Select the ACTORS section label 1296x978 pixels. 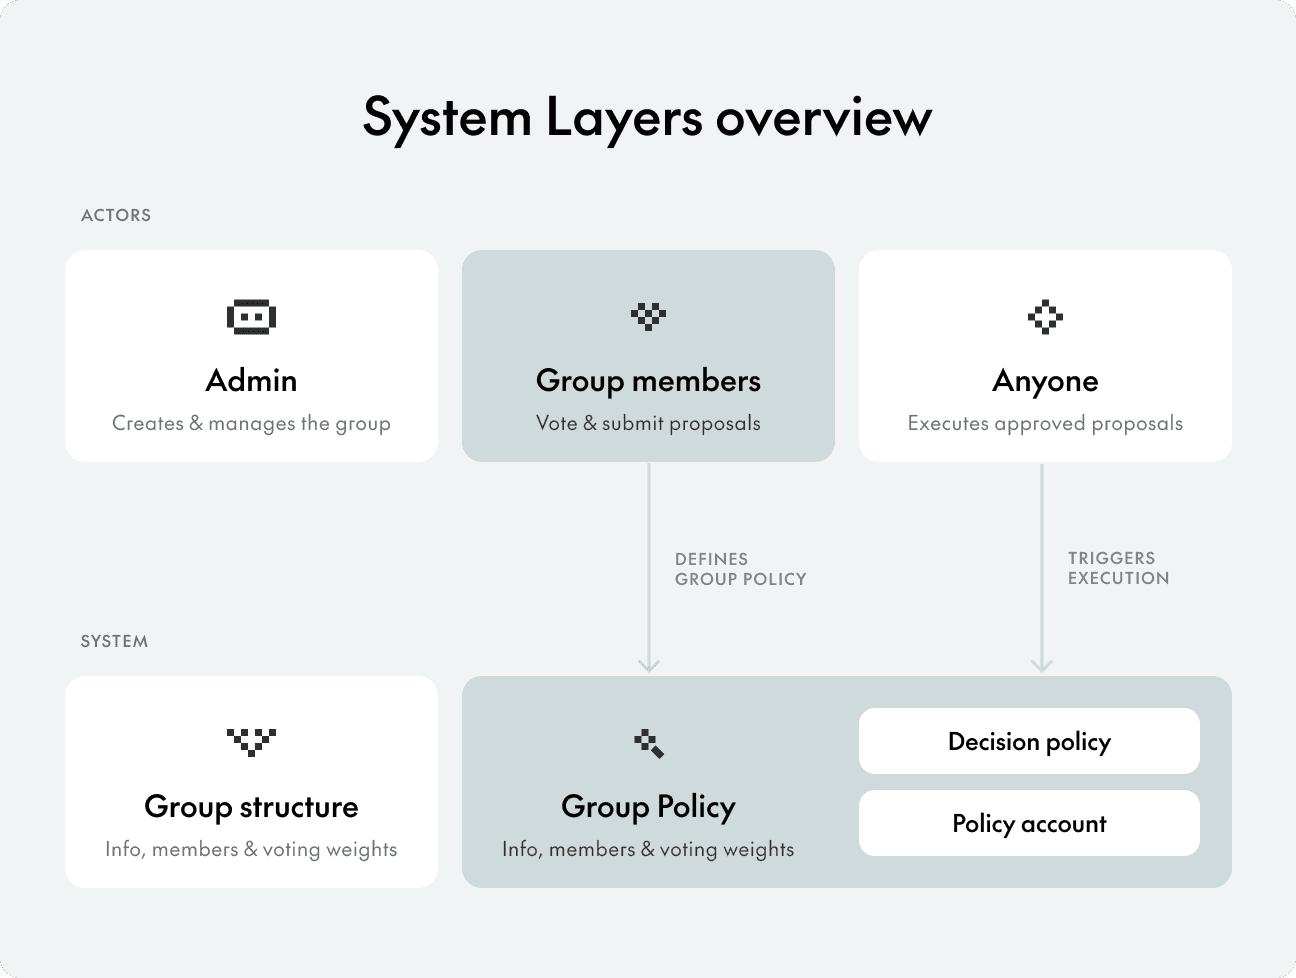[x=116, y=215]
